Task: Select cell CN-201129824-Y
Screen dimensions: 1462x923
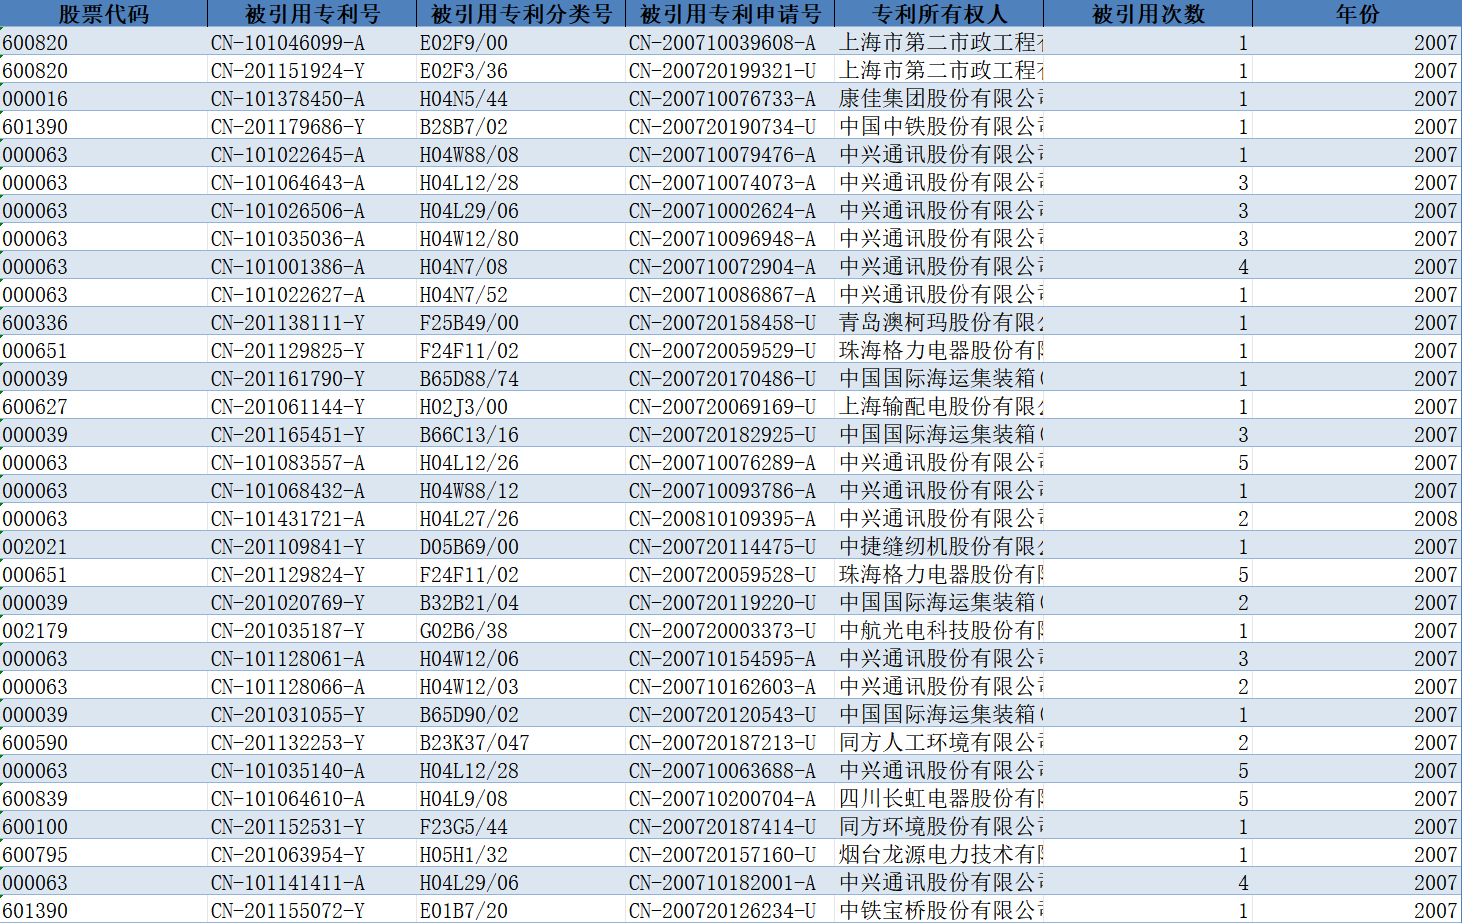Action: [312, 575]
